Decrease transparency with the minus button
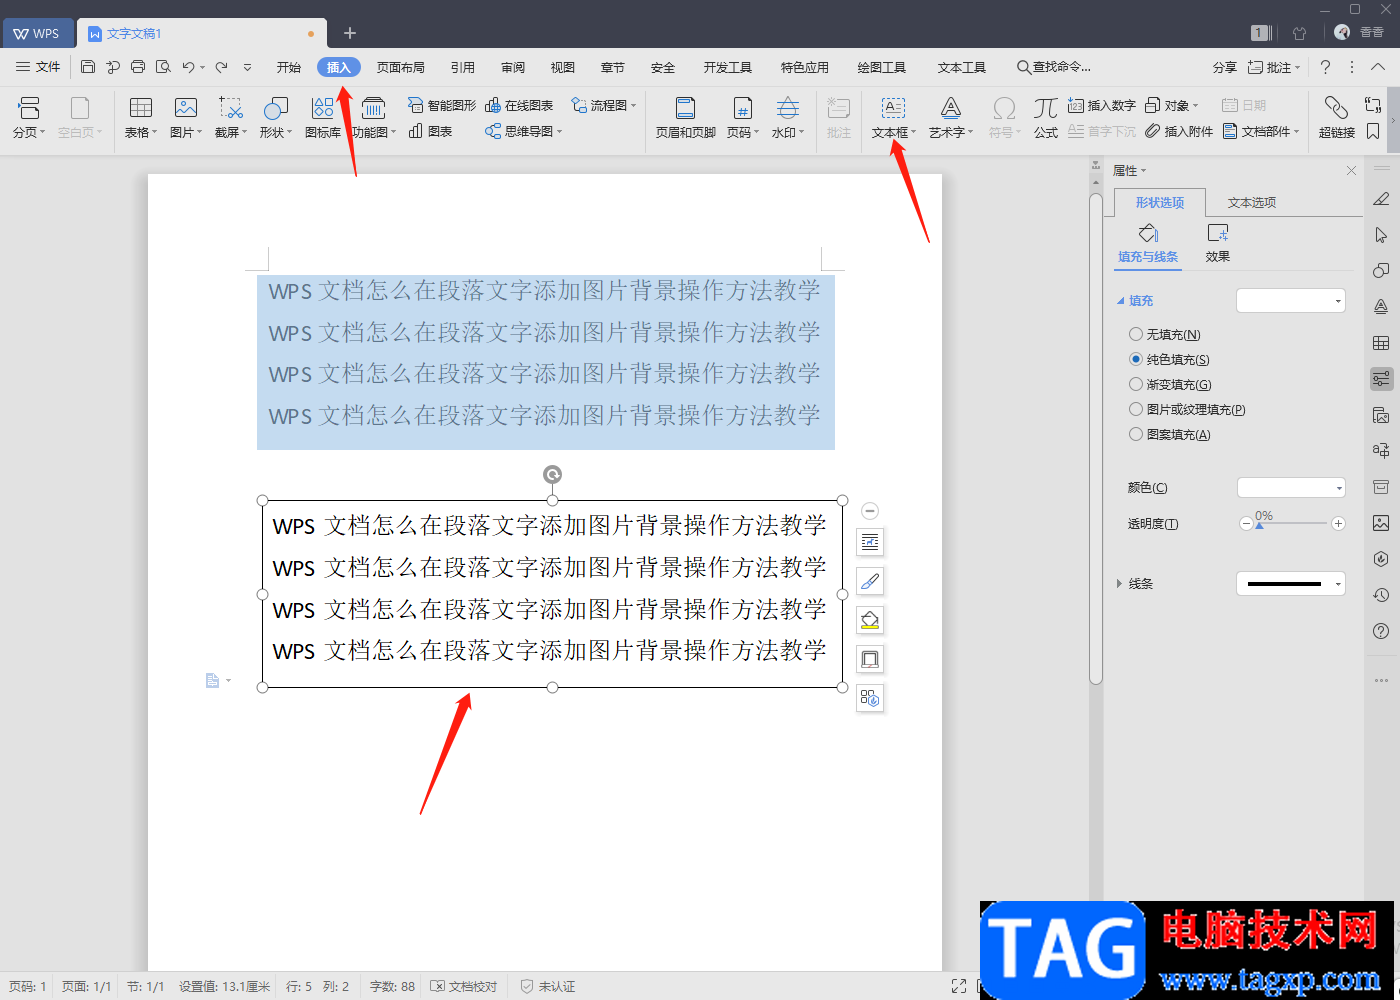 click(x=1246, y=523)
